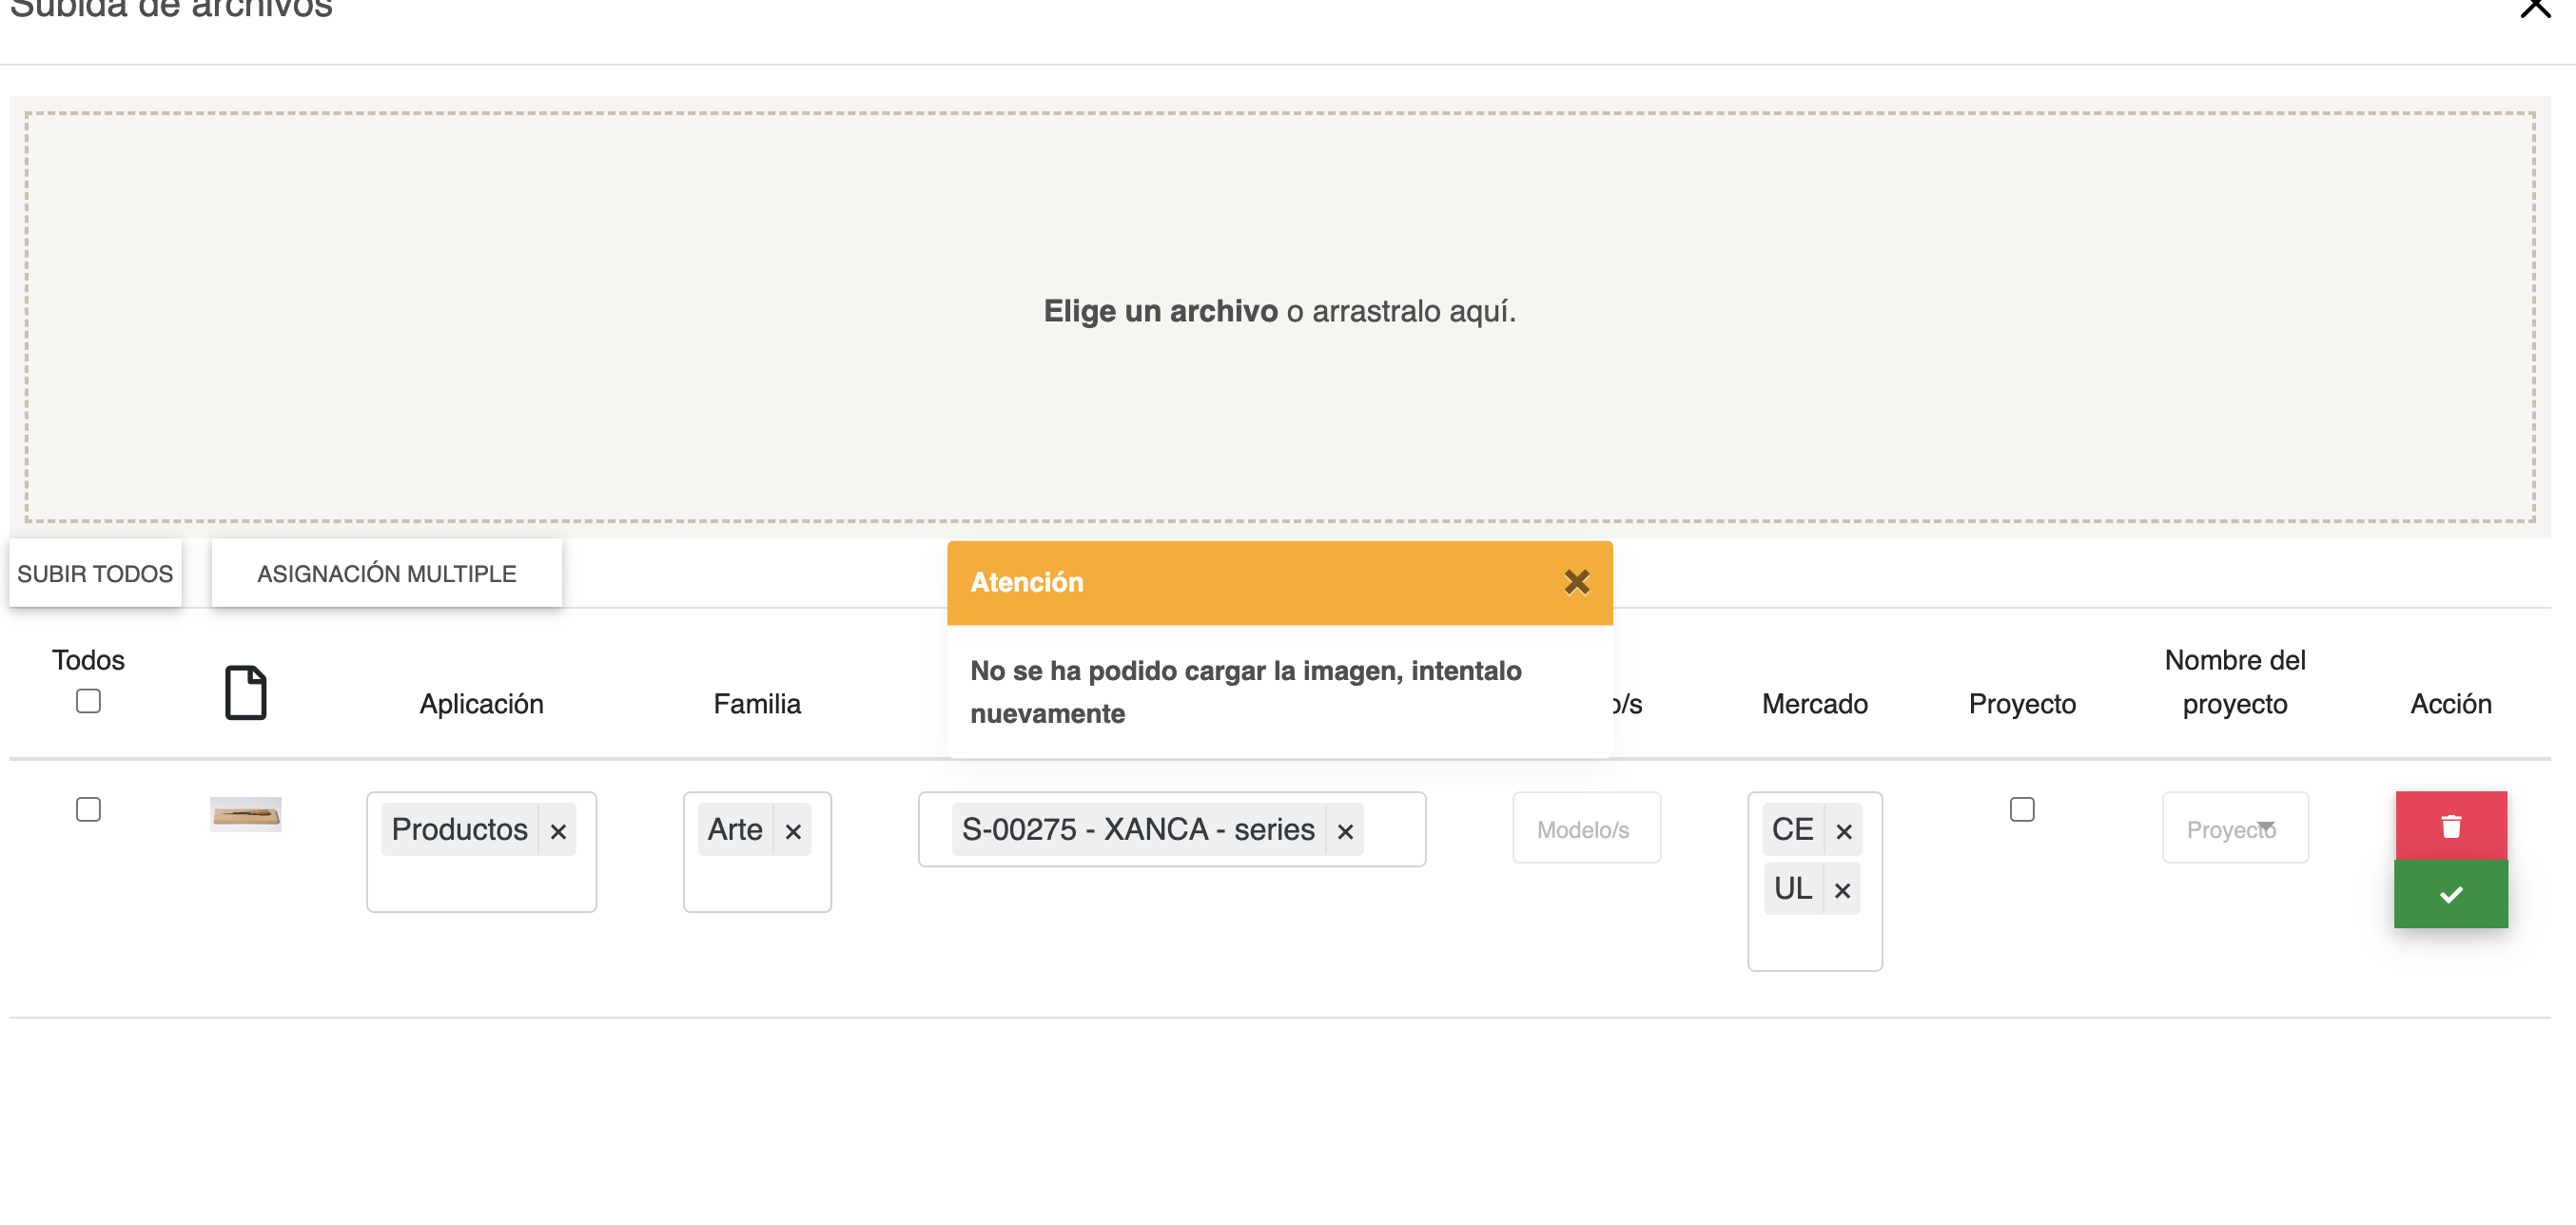Click the file document header icon

[x=245, y=692]
